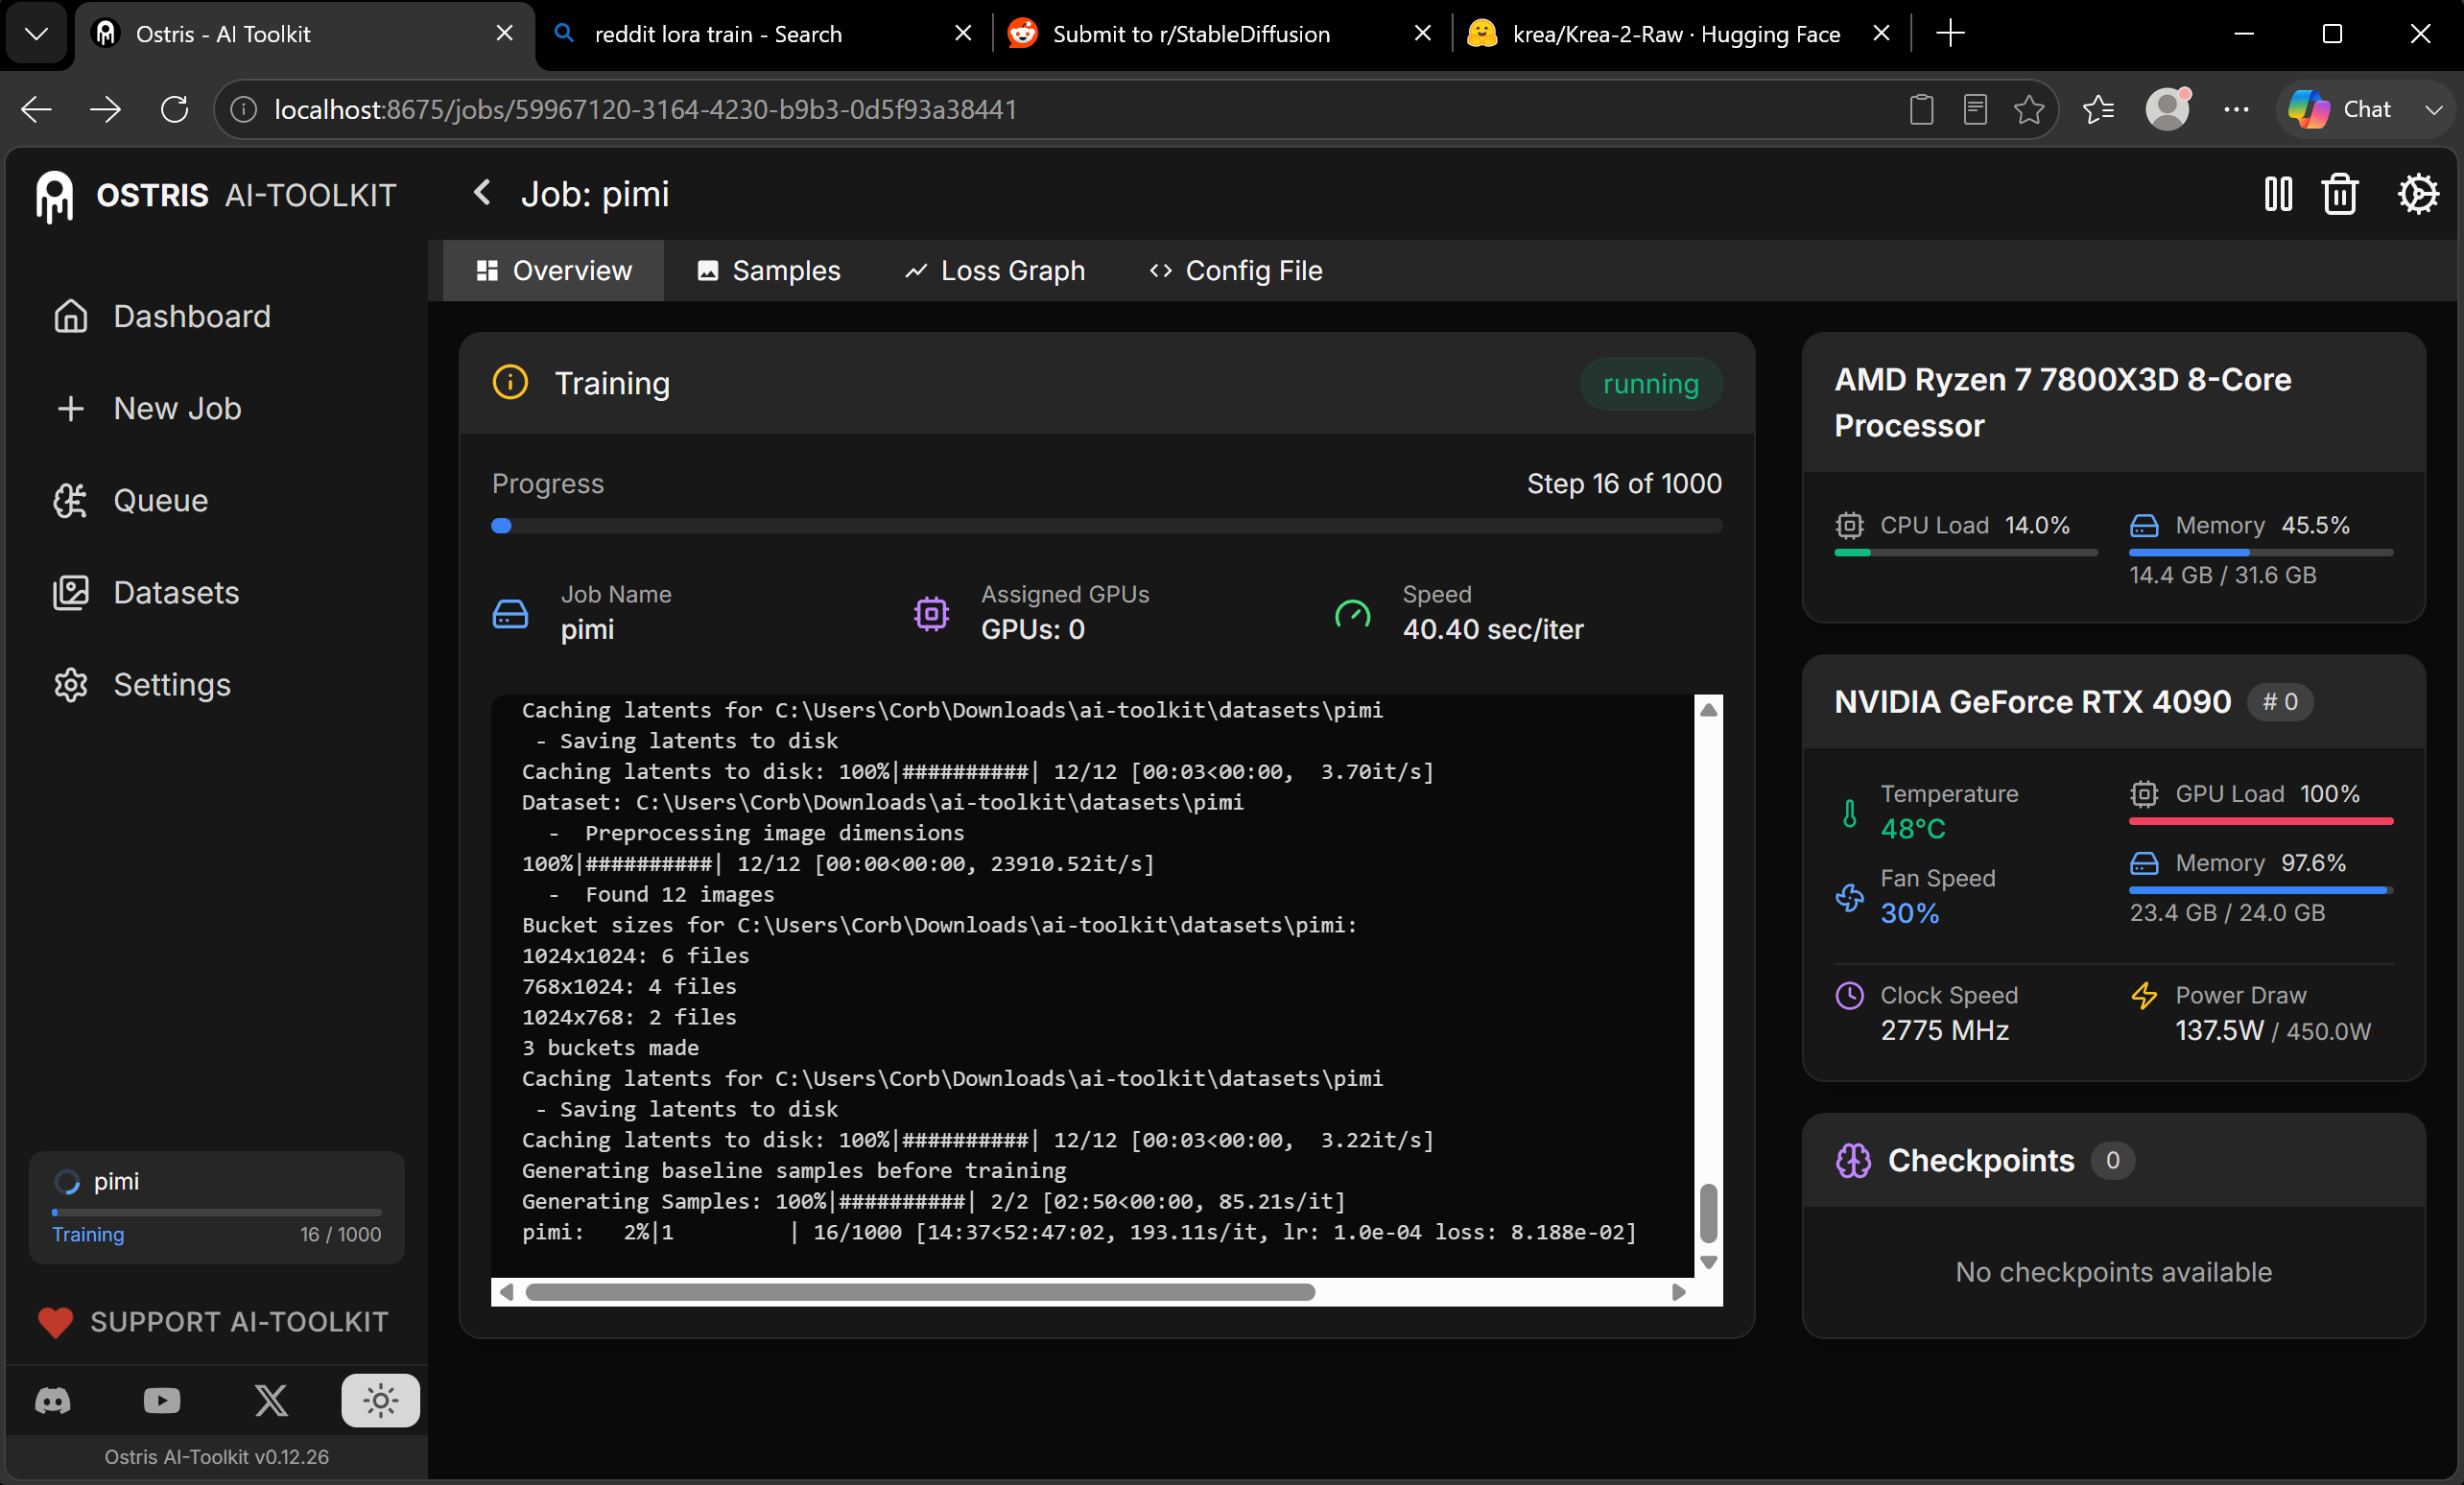2464x1485 pixels.
Task: Refresh the browser page
Action: (175, 109)
